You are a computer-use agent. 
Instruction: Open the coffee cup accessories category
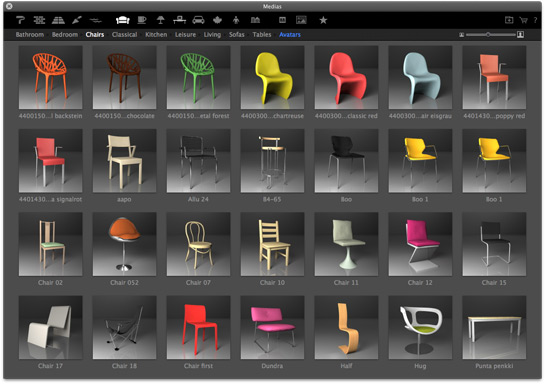tap(141, 20)
